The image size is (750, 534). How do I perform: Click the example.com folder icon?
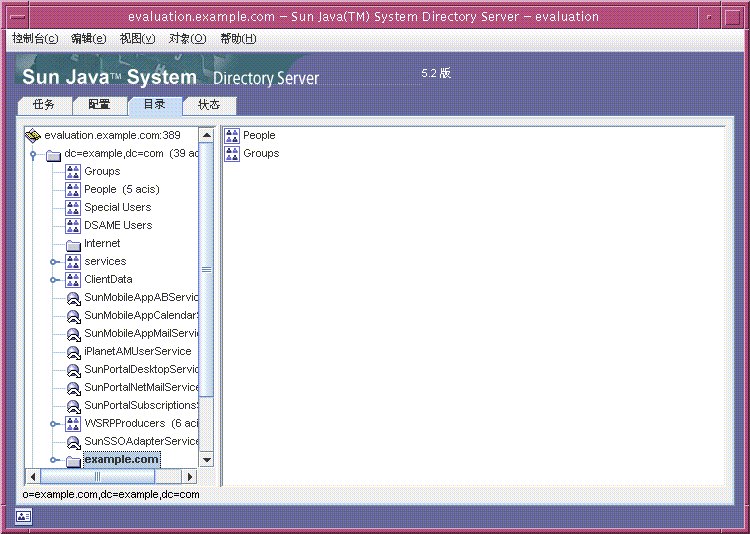coord(73,460)
